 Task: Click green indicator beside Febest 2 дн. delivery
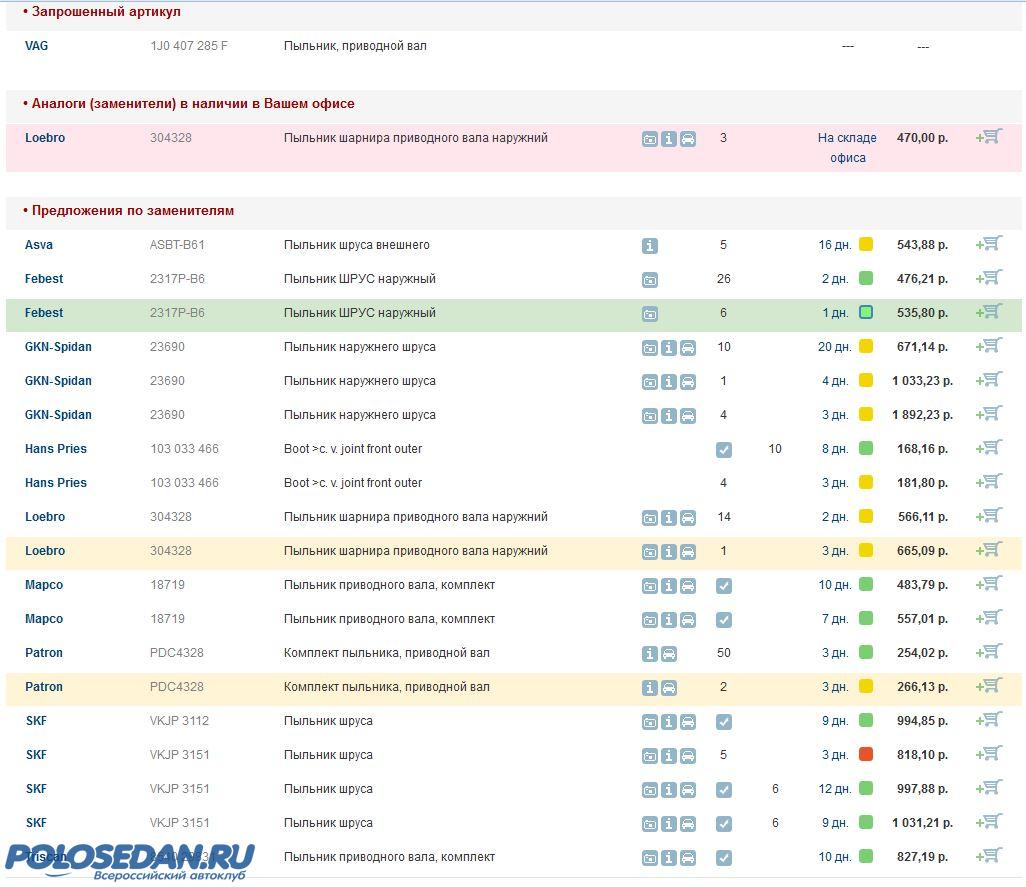click(866, 279)
